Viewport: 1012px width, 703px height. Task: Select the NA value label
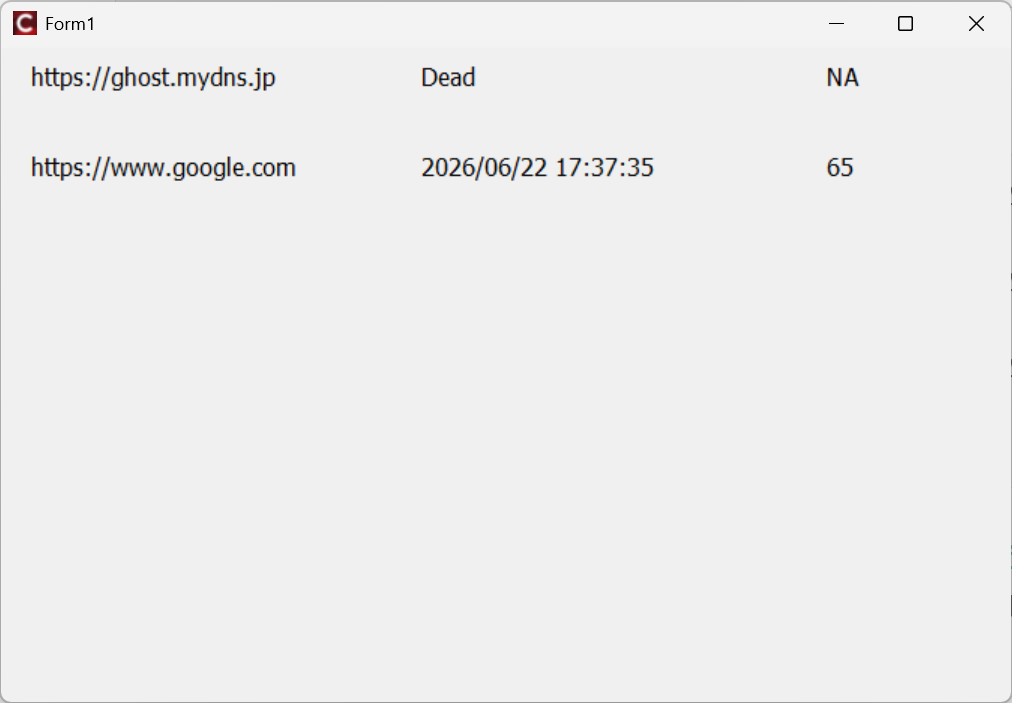(x=842, y=78)
